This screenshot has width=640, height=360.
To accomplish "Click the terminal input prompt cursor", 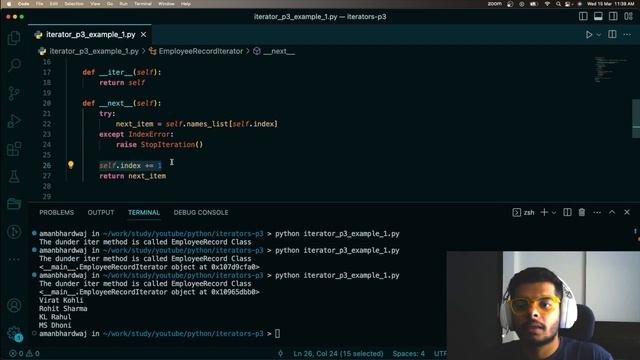I will pyautogui.click(x=278, y=333).
